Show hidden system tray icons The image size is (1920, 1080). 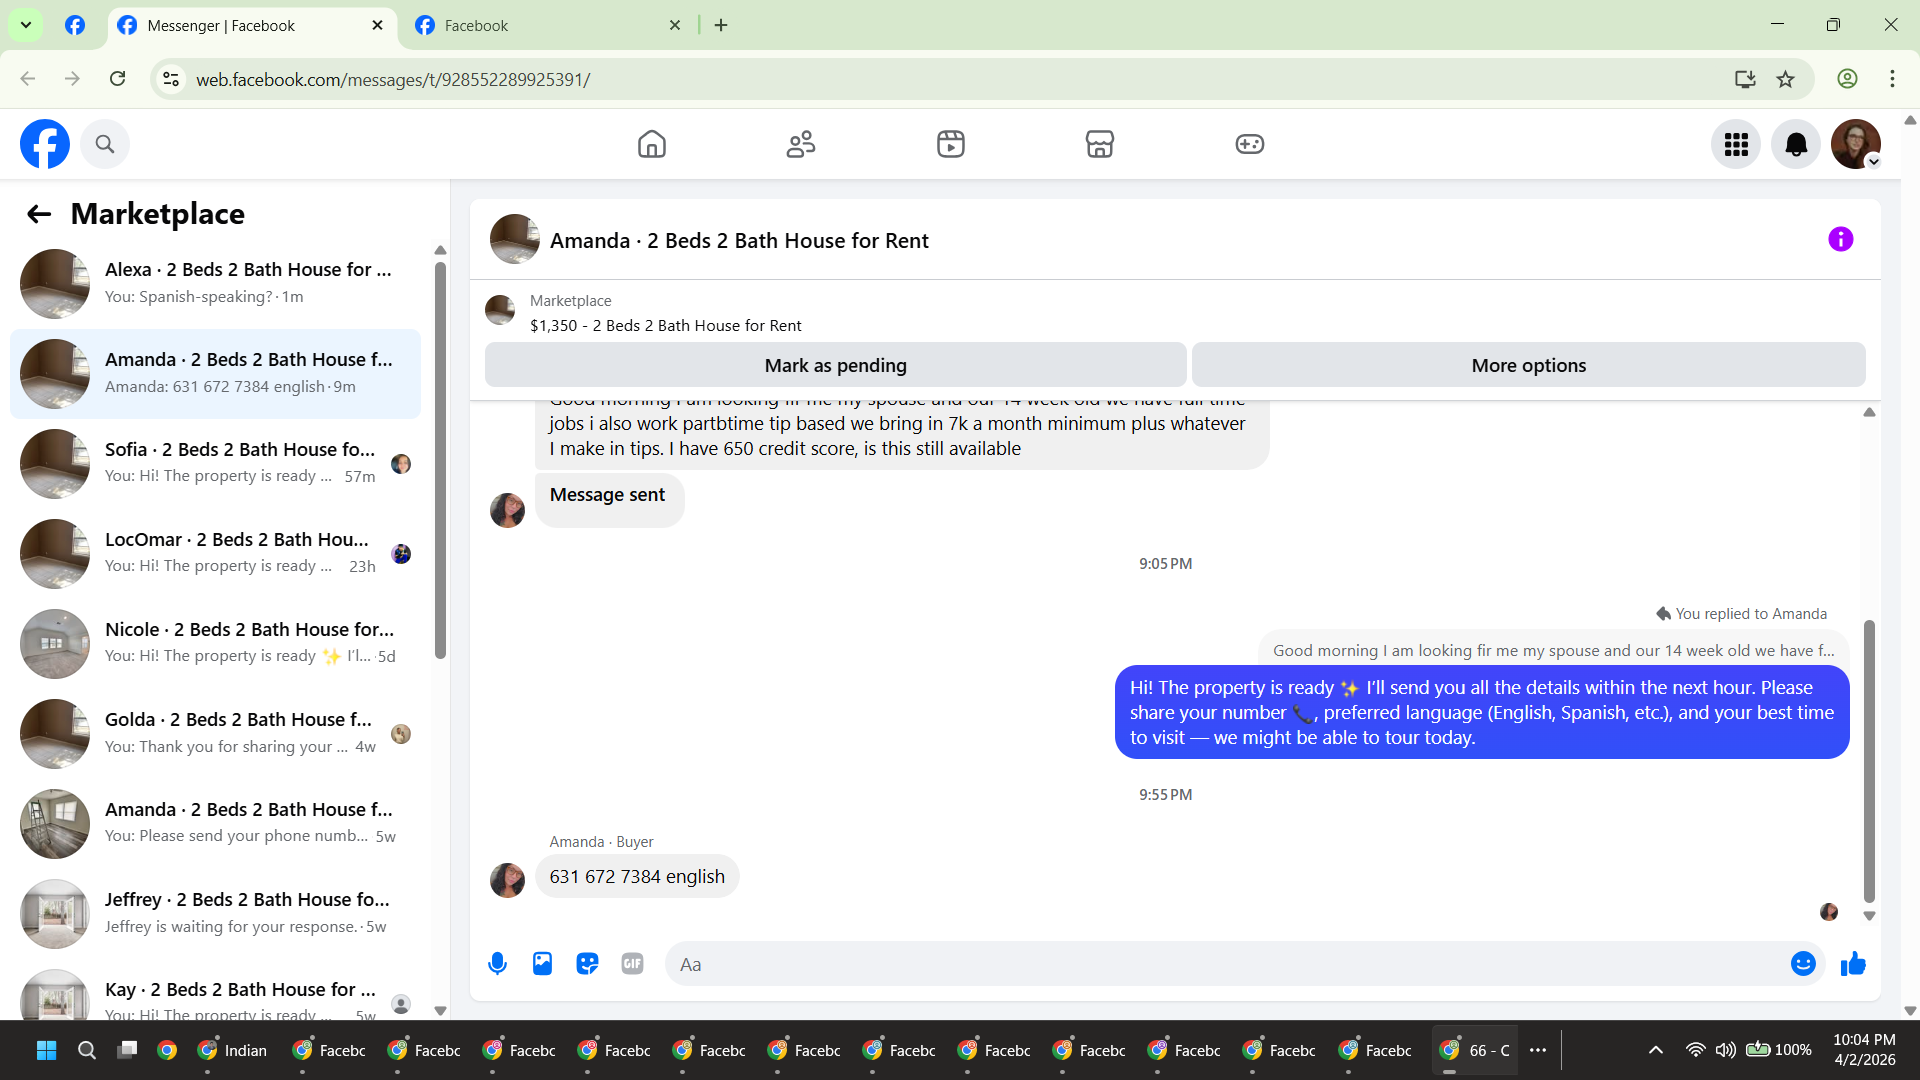coord(1656,1050)
